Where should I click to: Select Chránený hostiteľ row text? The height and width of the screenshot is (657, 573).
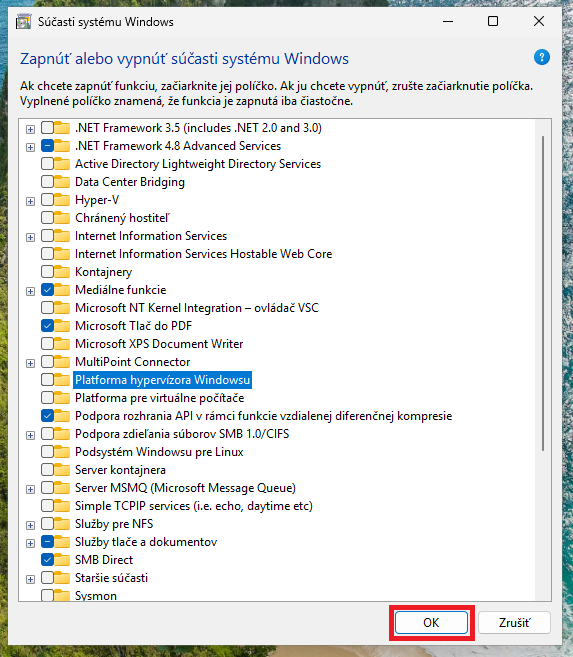122,218
